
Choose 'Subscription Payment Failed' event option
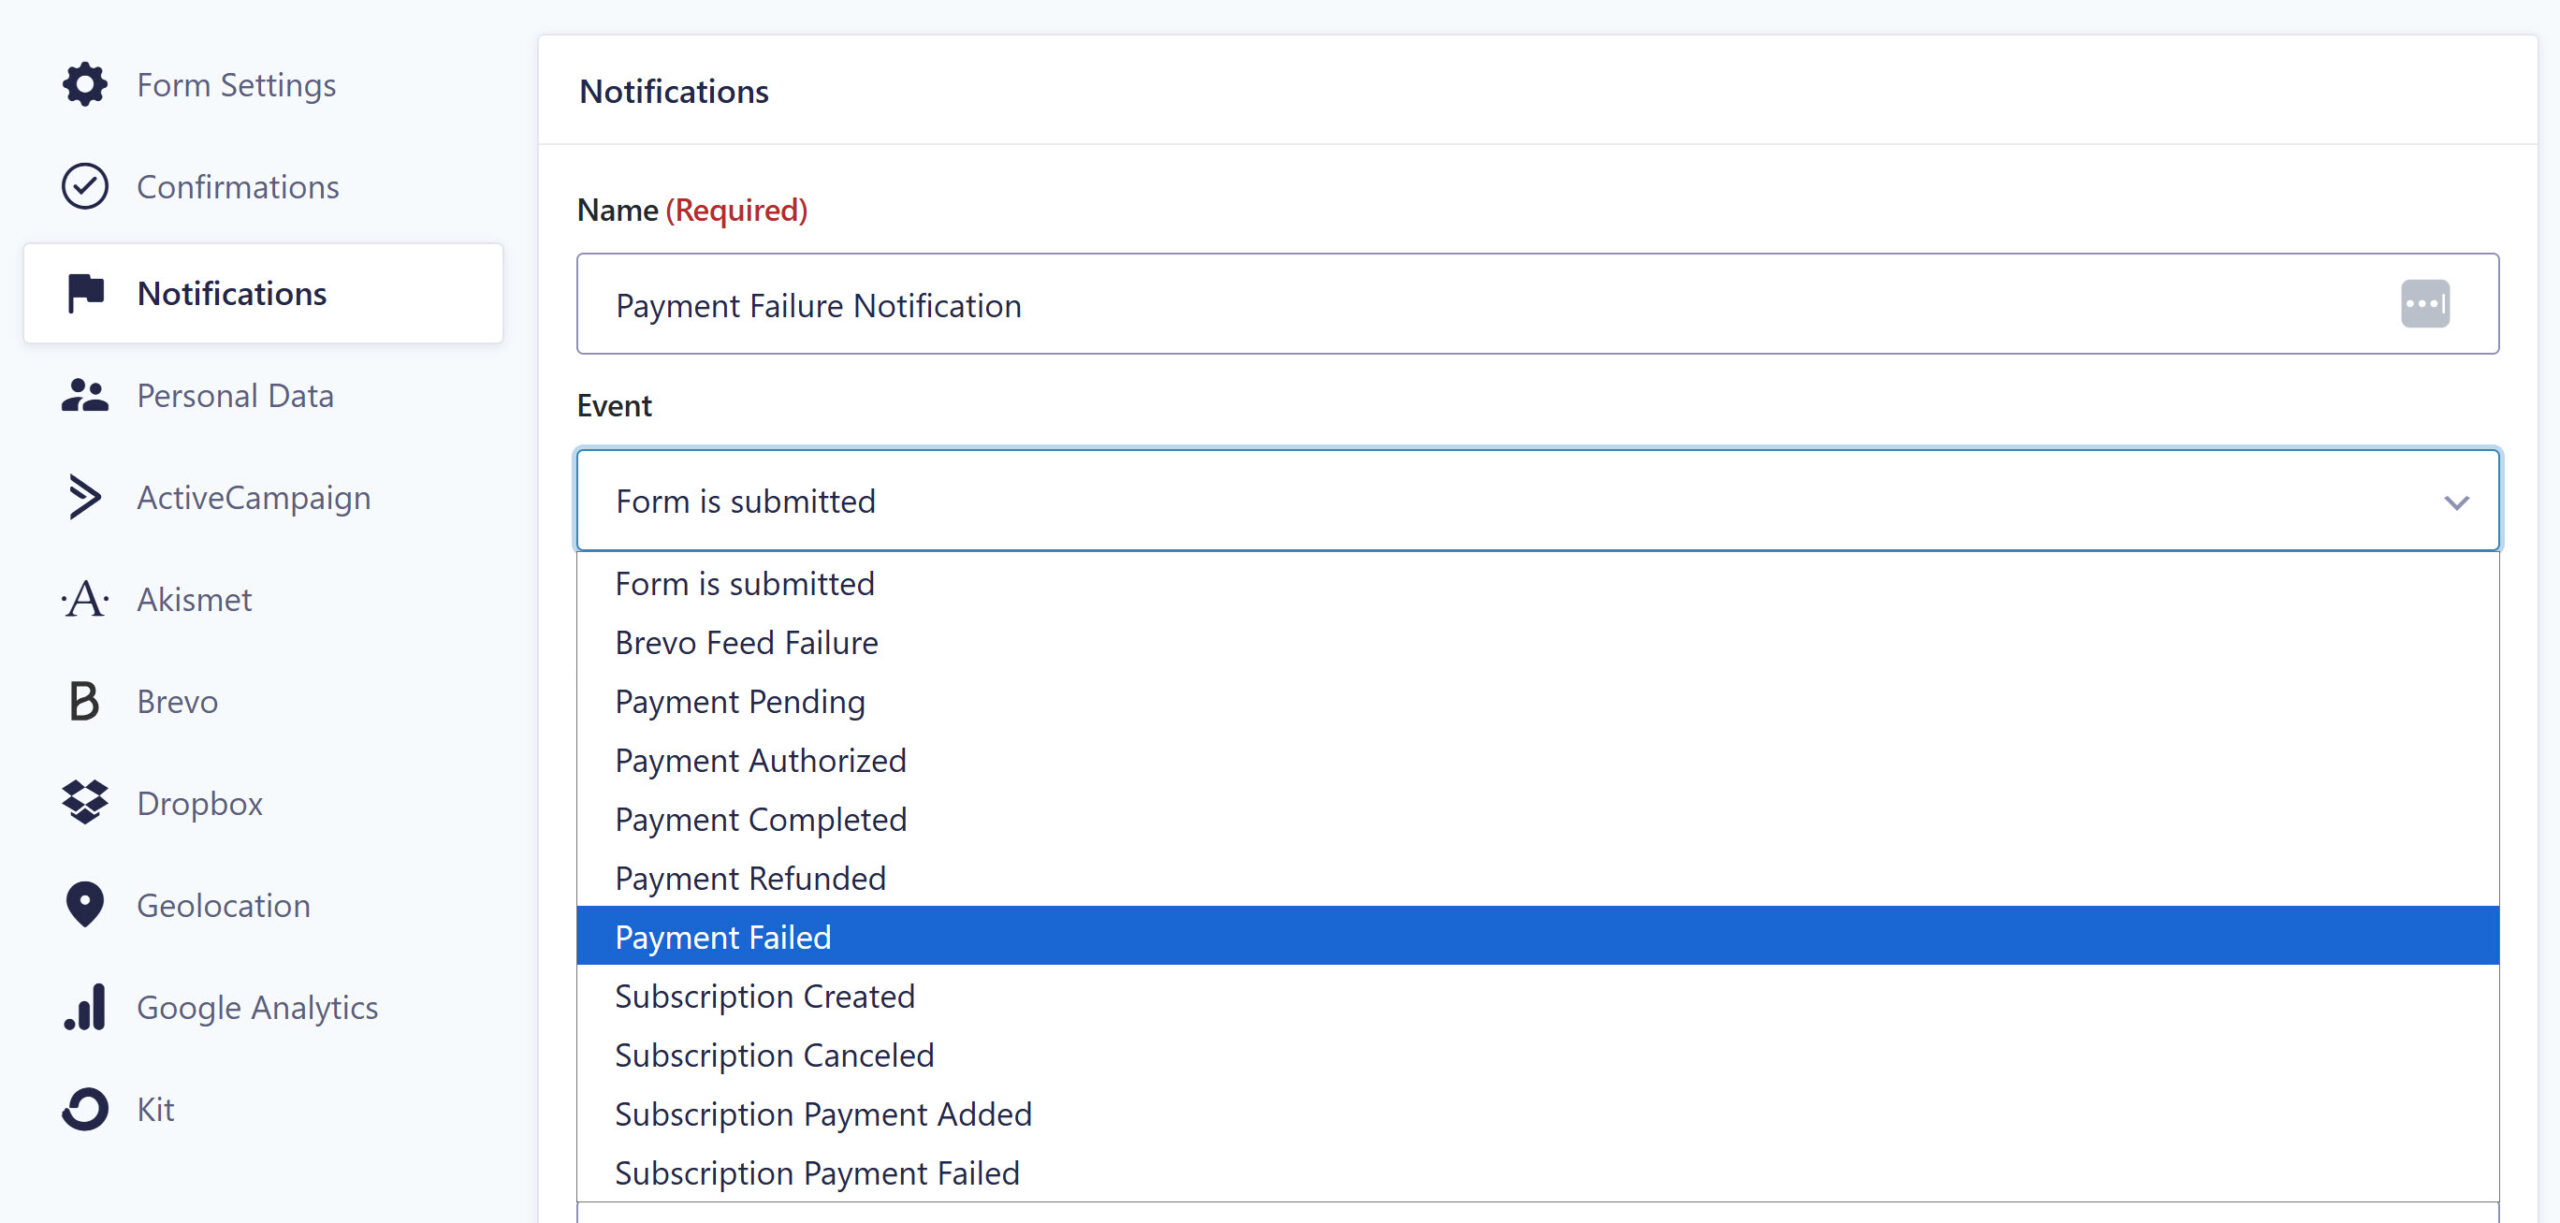tap(1538, 1173)
